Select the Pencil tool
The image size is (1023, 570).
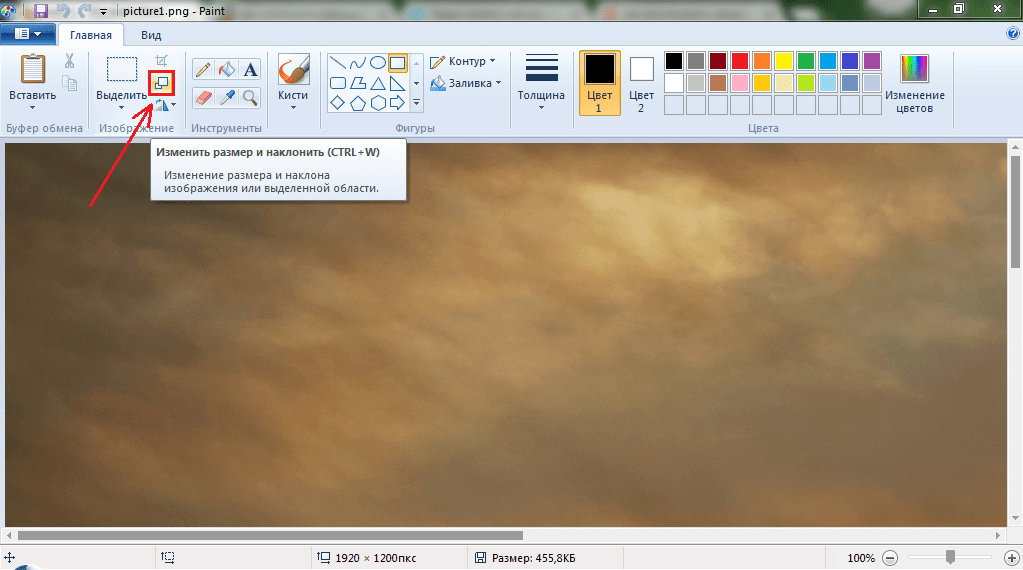[x=203, y=69]
